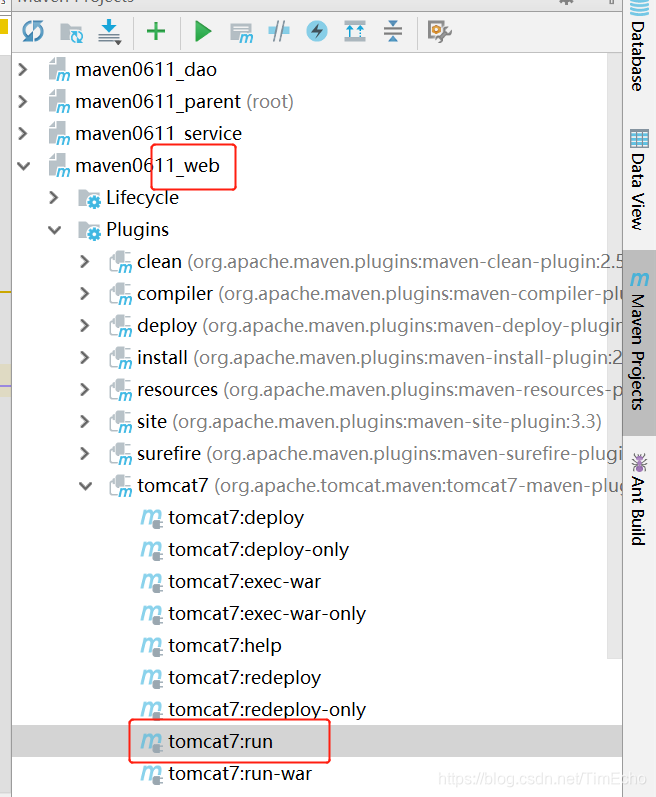Expand the site plugin node
This screenshot has height=797, width=656.
pyautogui.click(x=84, y=422)
